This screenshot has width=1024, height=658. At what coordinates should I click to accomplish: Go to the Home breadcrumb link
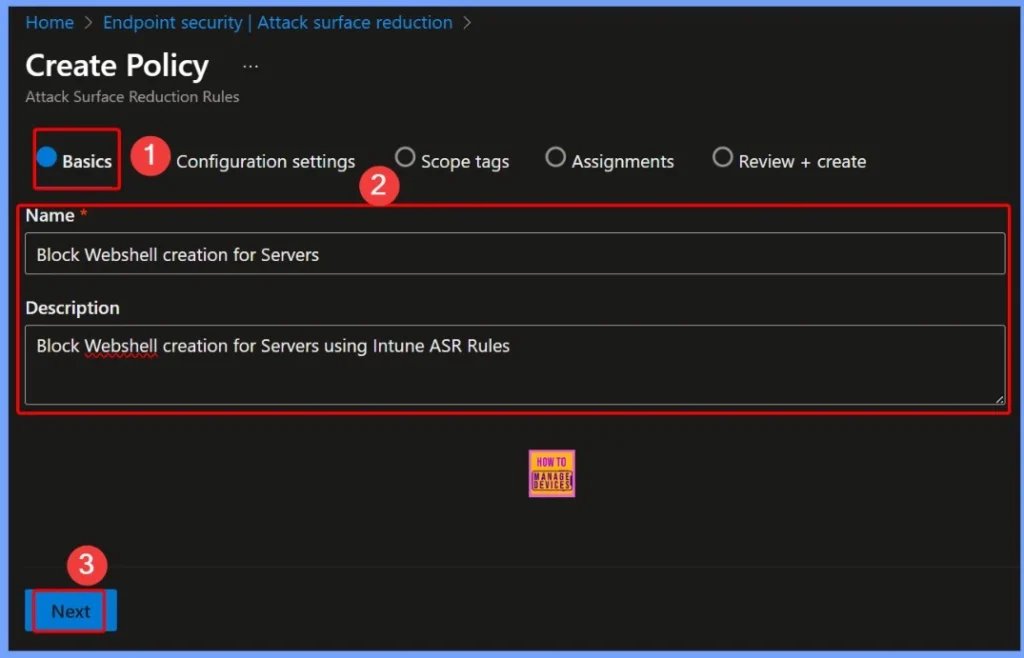coord(49,22)
